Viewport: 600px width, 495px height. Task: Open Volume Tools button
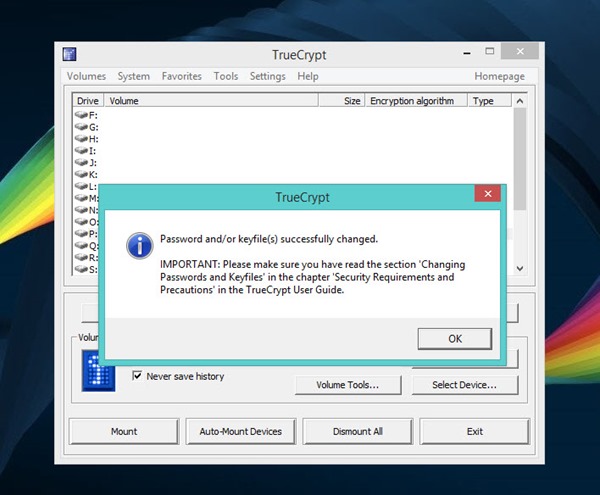pos(348,385)
